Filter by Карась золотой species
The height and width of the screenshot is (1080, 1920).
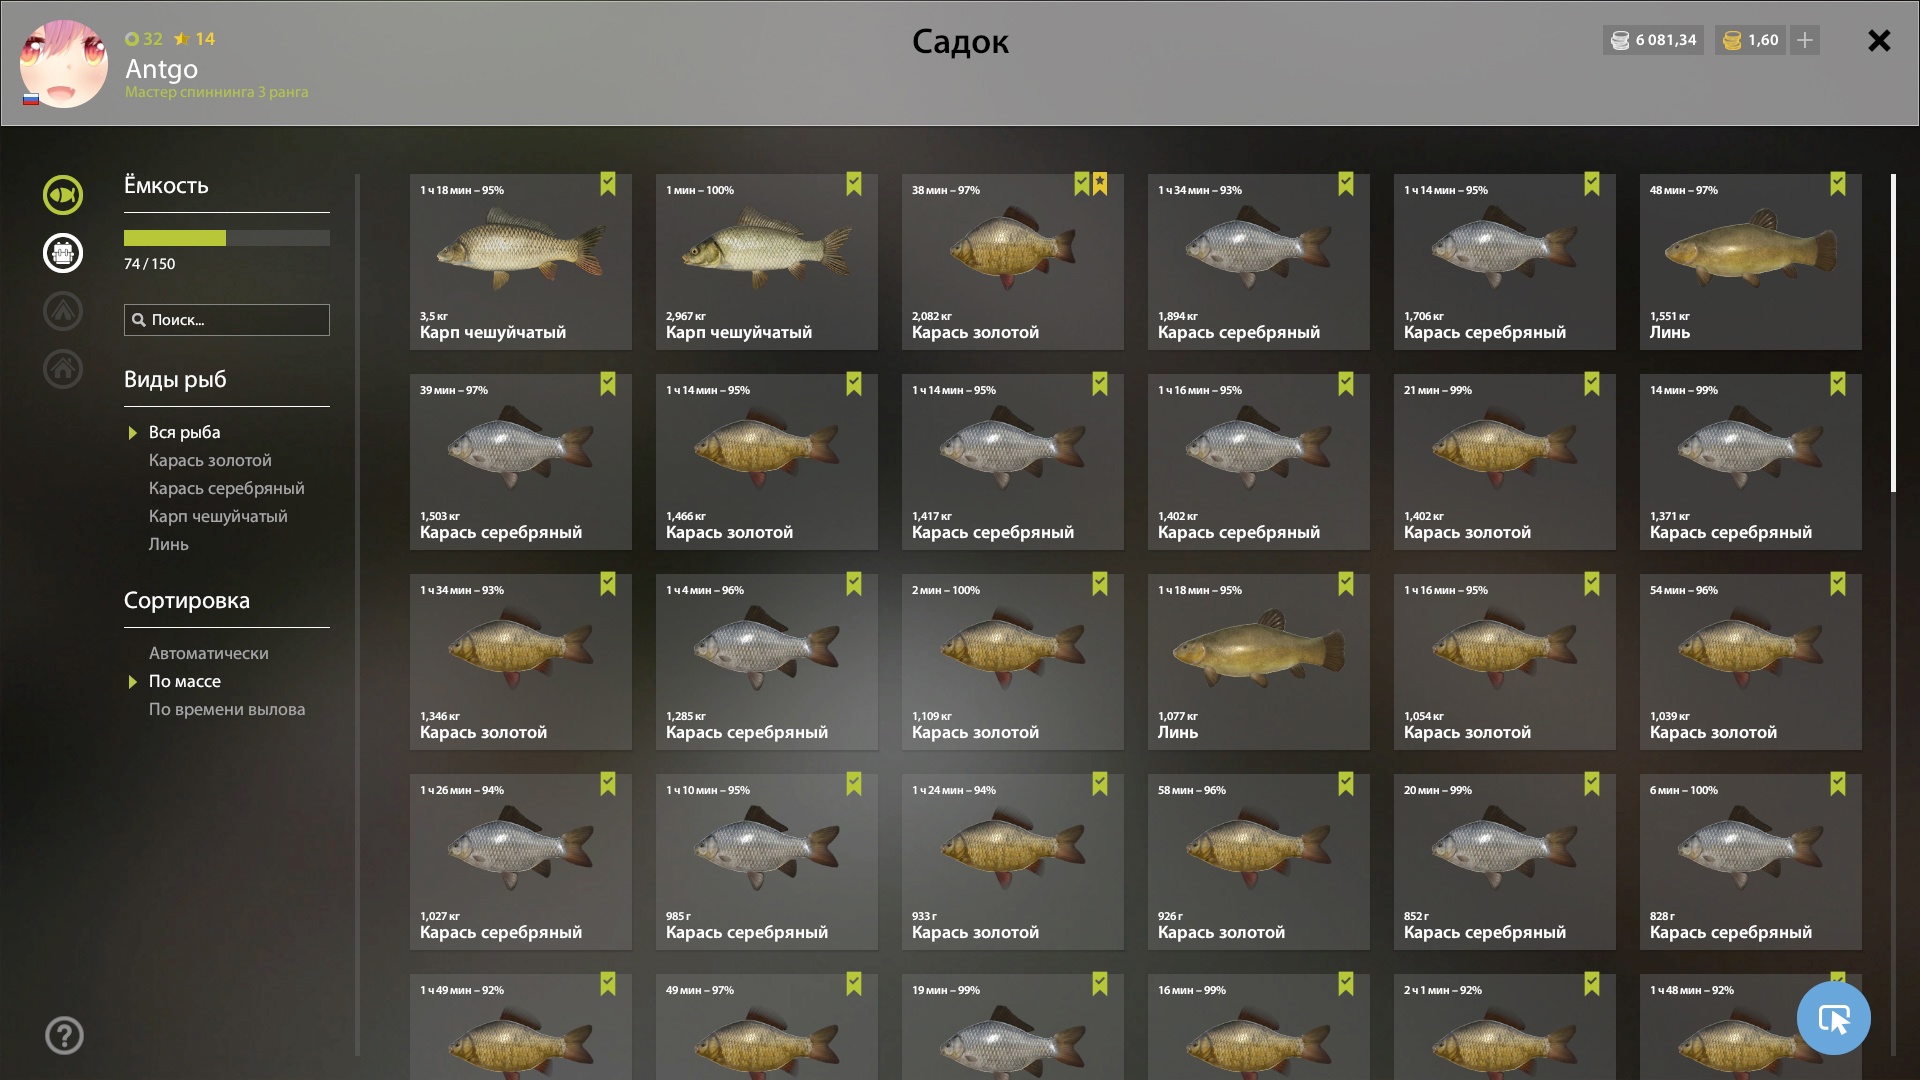click(x=210, y=460)
